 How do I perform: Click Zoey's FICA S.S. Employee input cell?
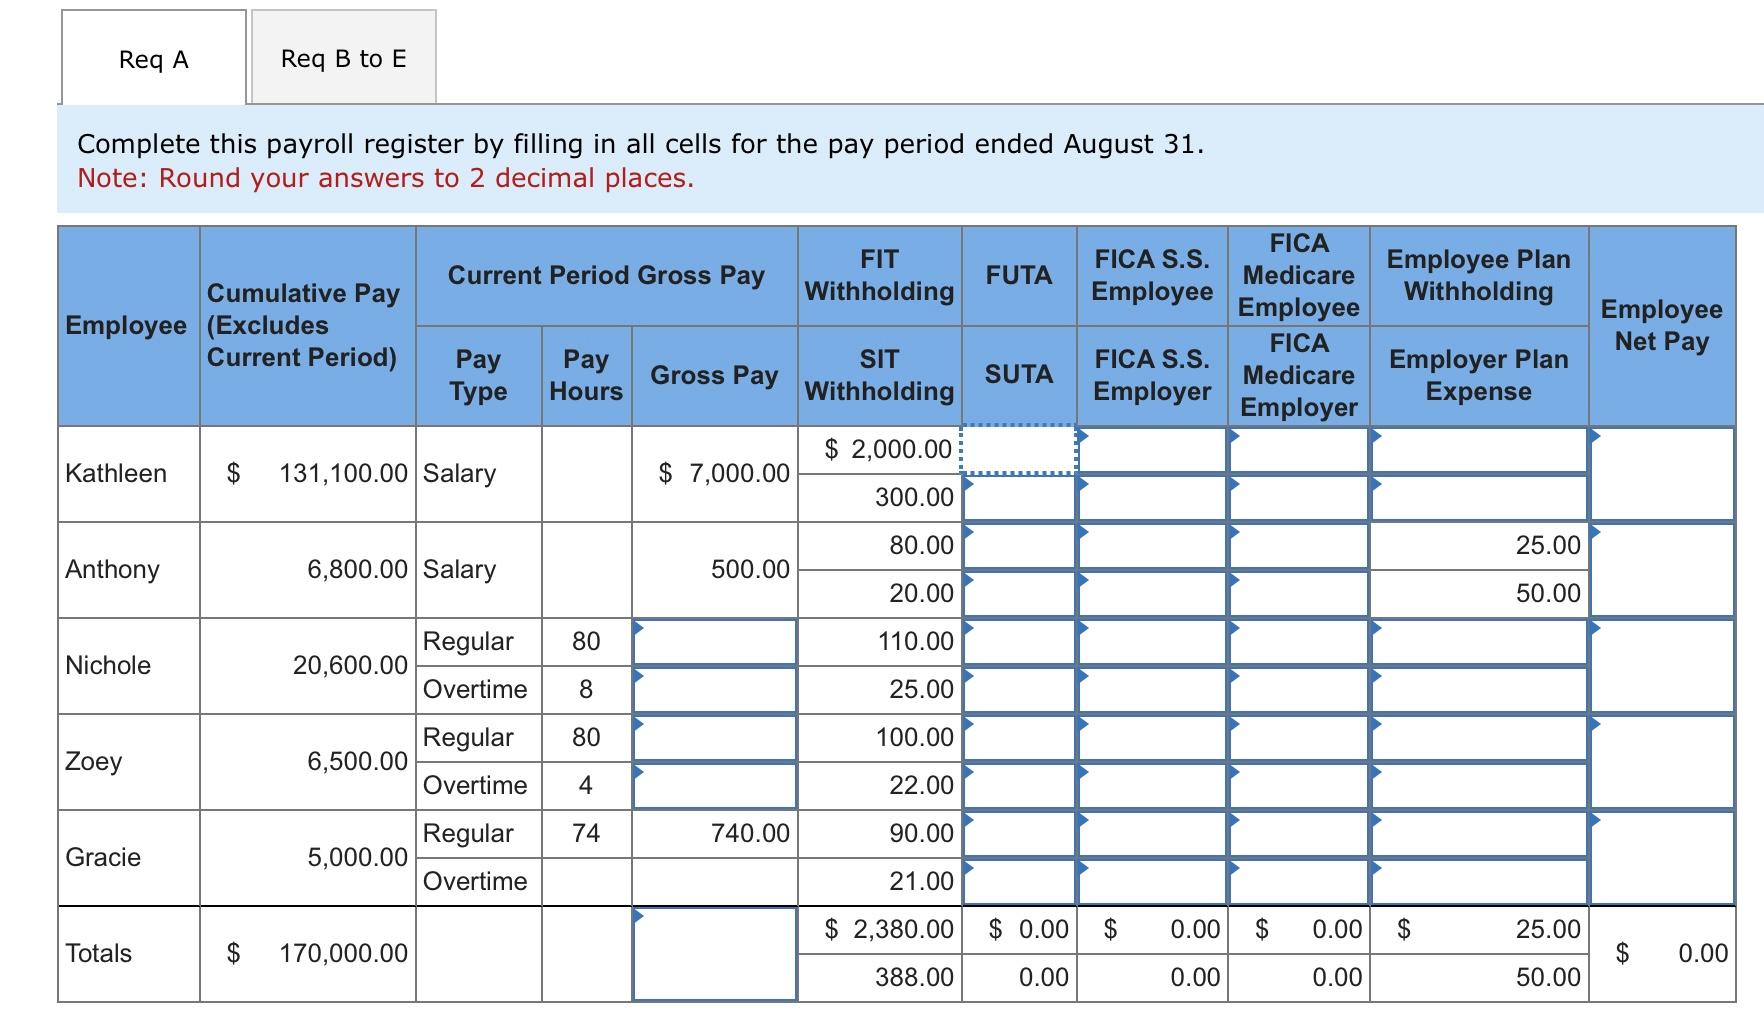[1152, 738]
